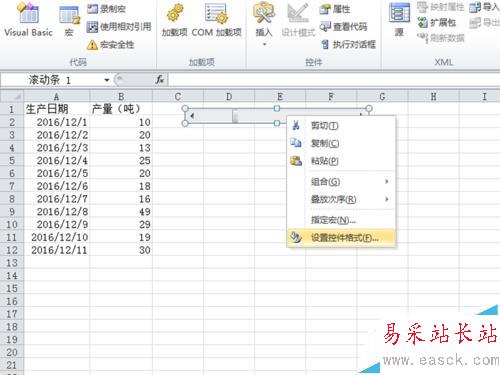The width and height of the screenshot is (500, 375).
Task: Click cell B12 with value 30
Action: [121, 250]
